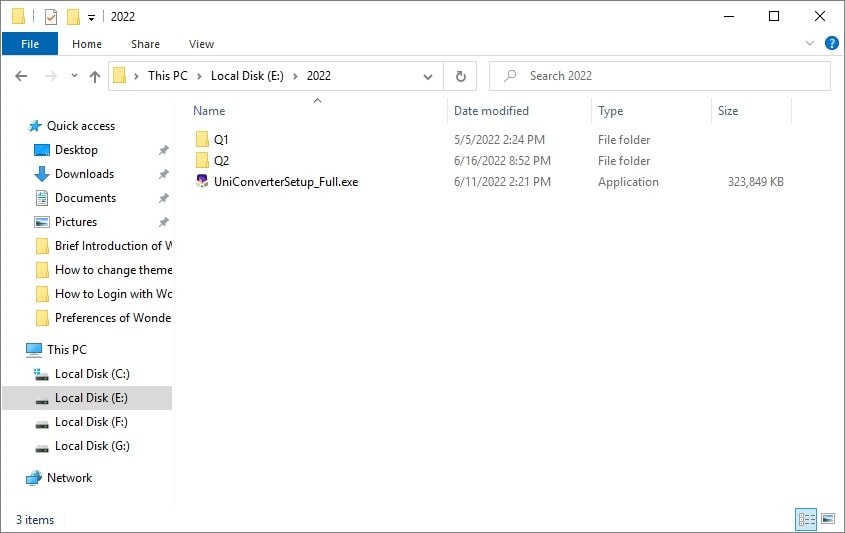Click Local Disk (E:) in the address bar
This screenshot has height=533, width=845.
click(x=247, y=76)
